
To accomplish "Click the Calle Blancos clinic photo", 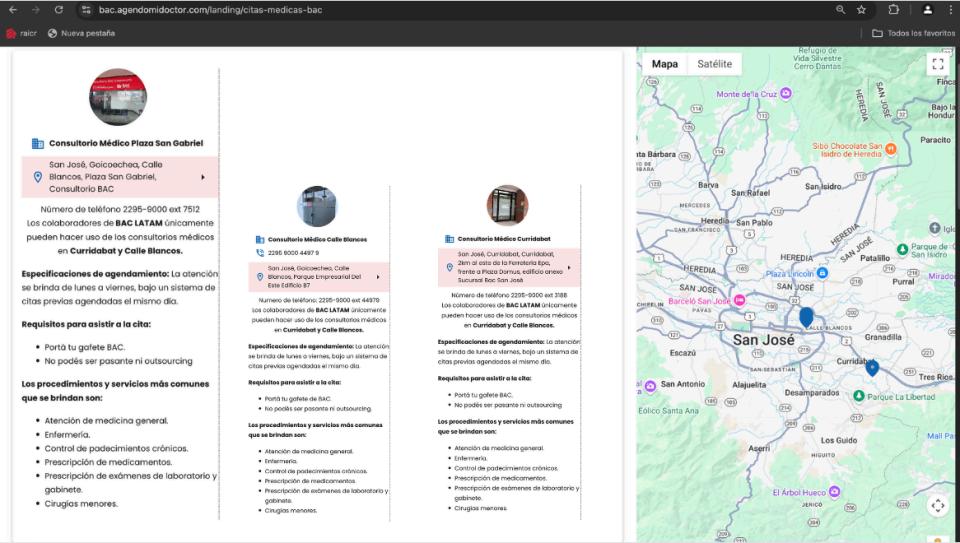I will (x=317, y=206).
